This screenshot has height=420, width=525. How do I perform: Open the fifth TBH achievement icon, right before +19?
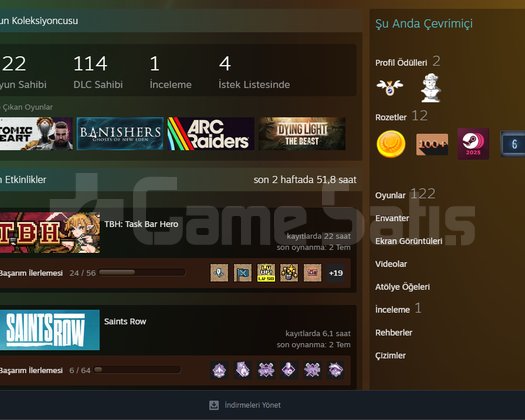pos(312,273)
